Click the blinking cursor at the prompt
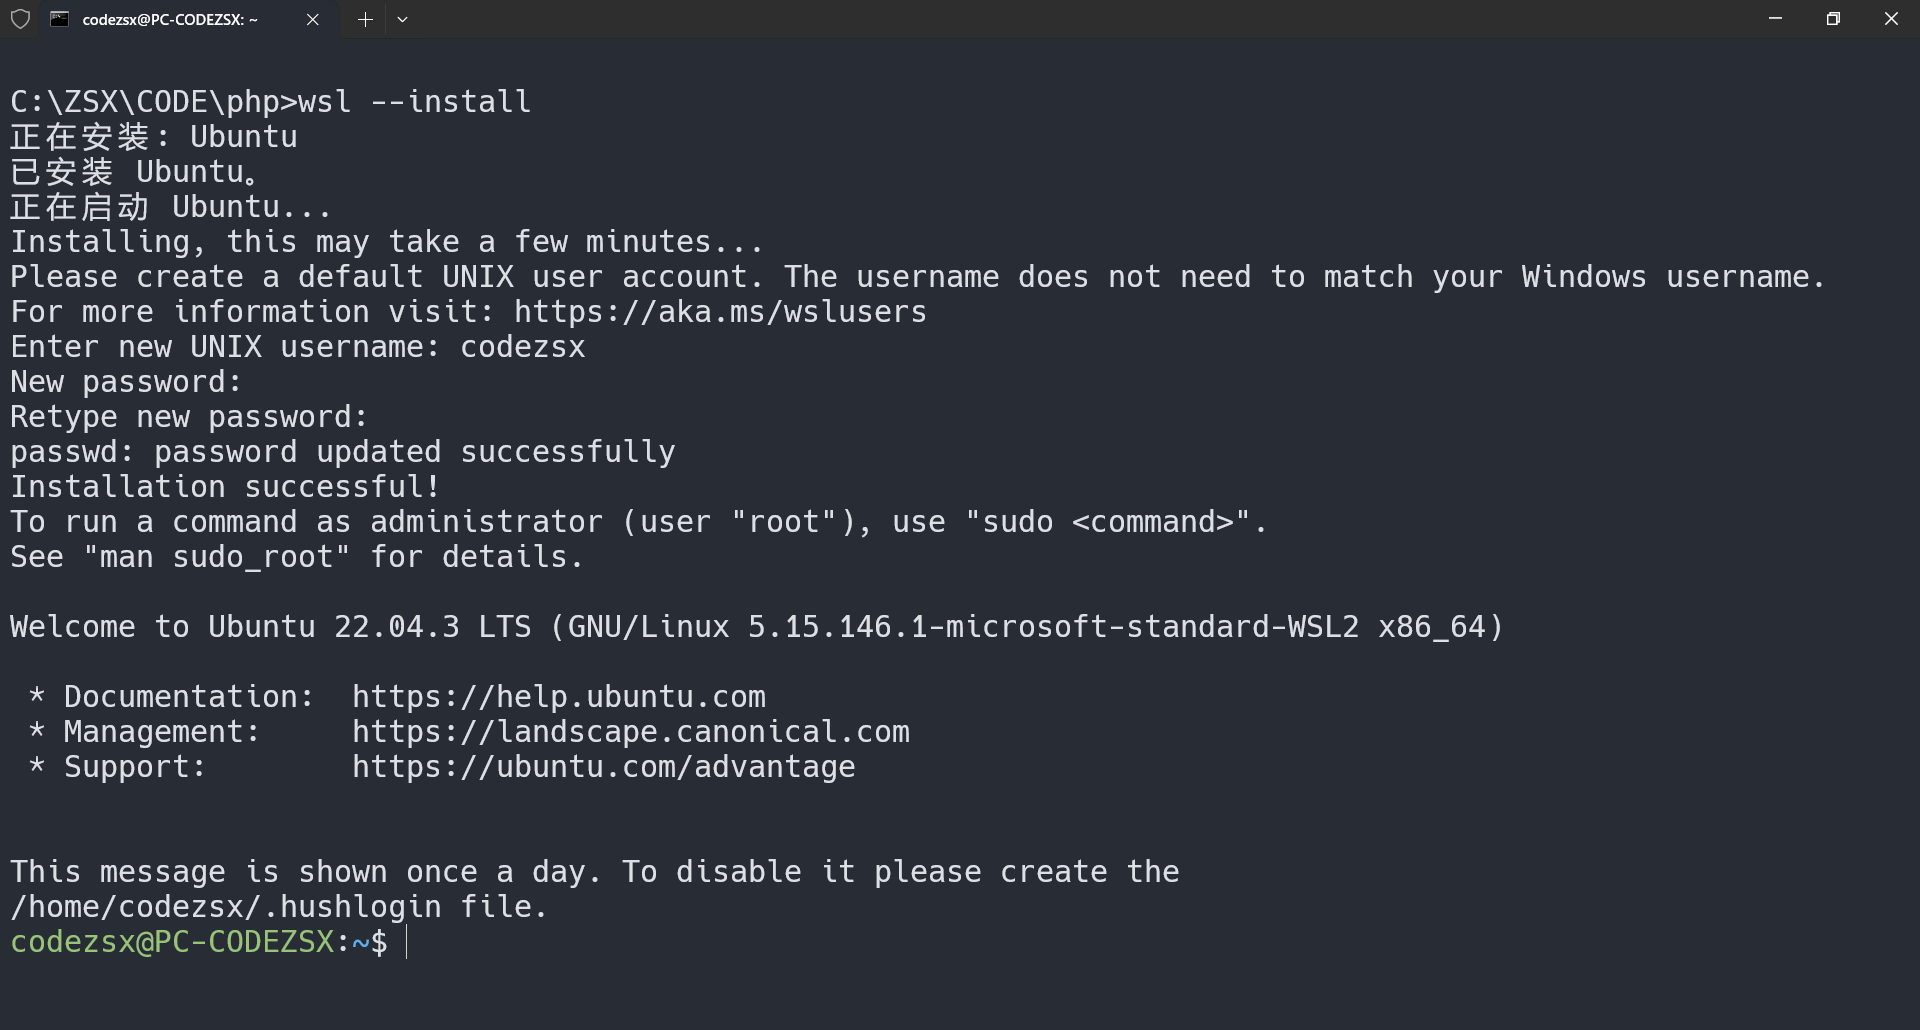Image resolution: width=1920 pixels, height=1030 pixels. point(407,941)
